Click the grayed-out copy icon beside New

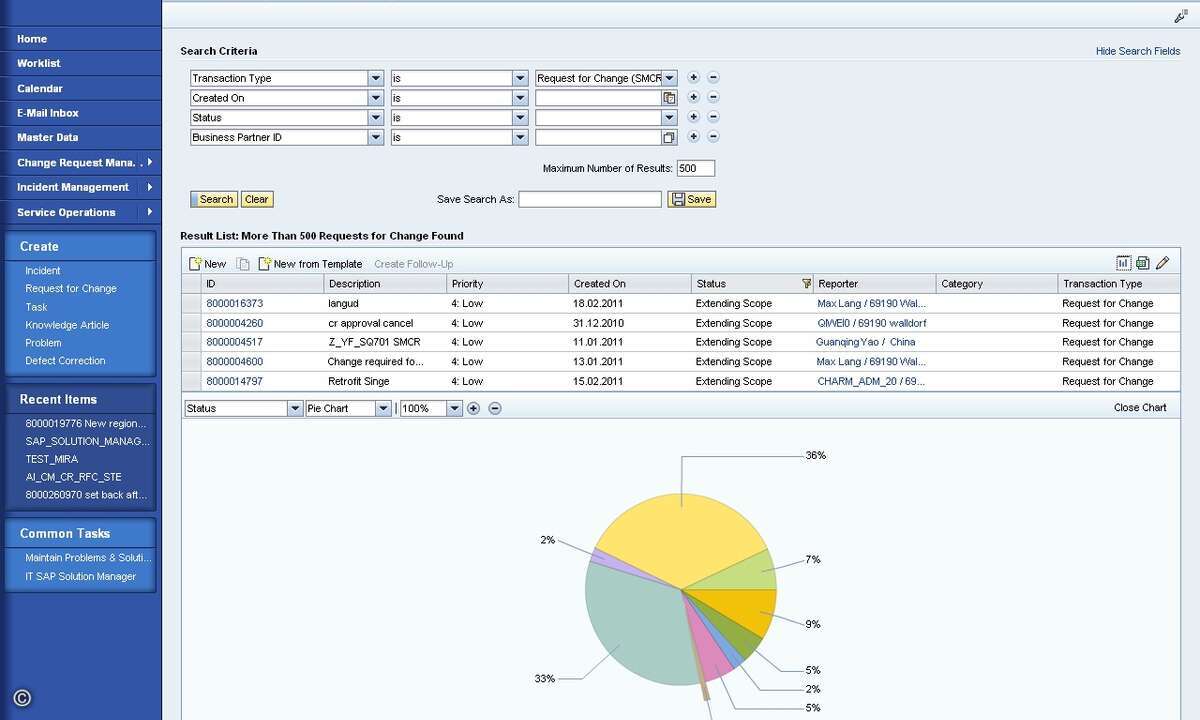[x=242, y=264]
